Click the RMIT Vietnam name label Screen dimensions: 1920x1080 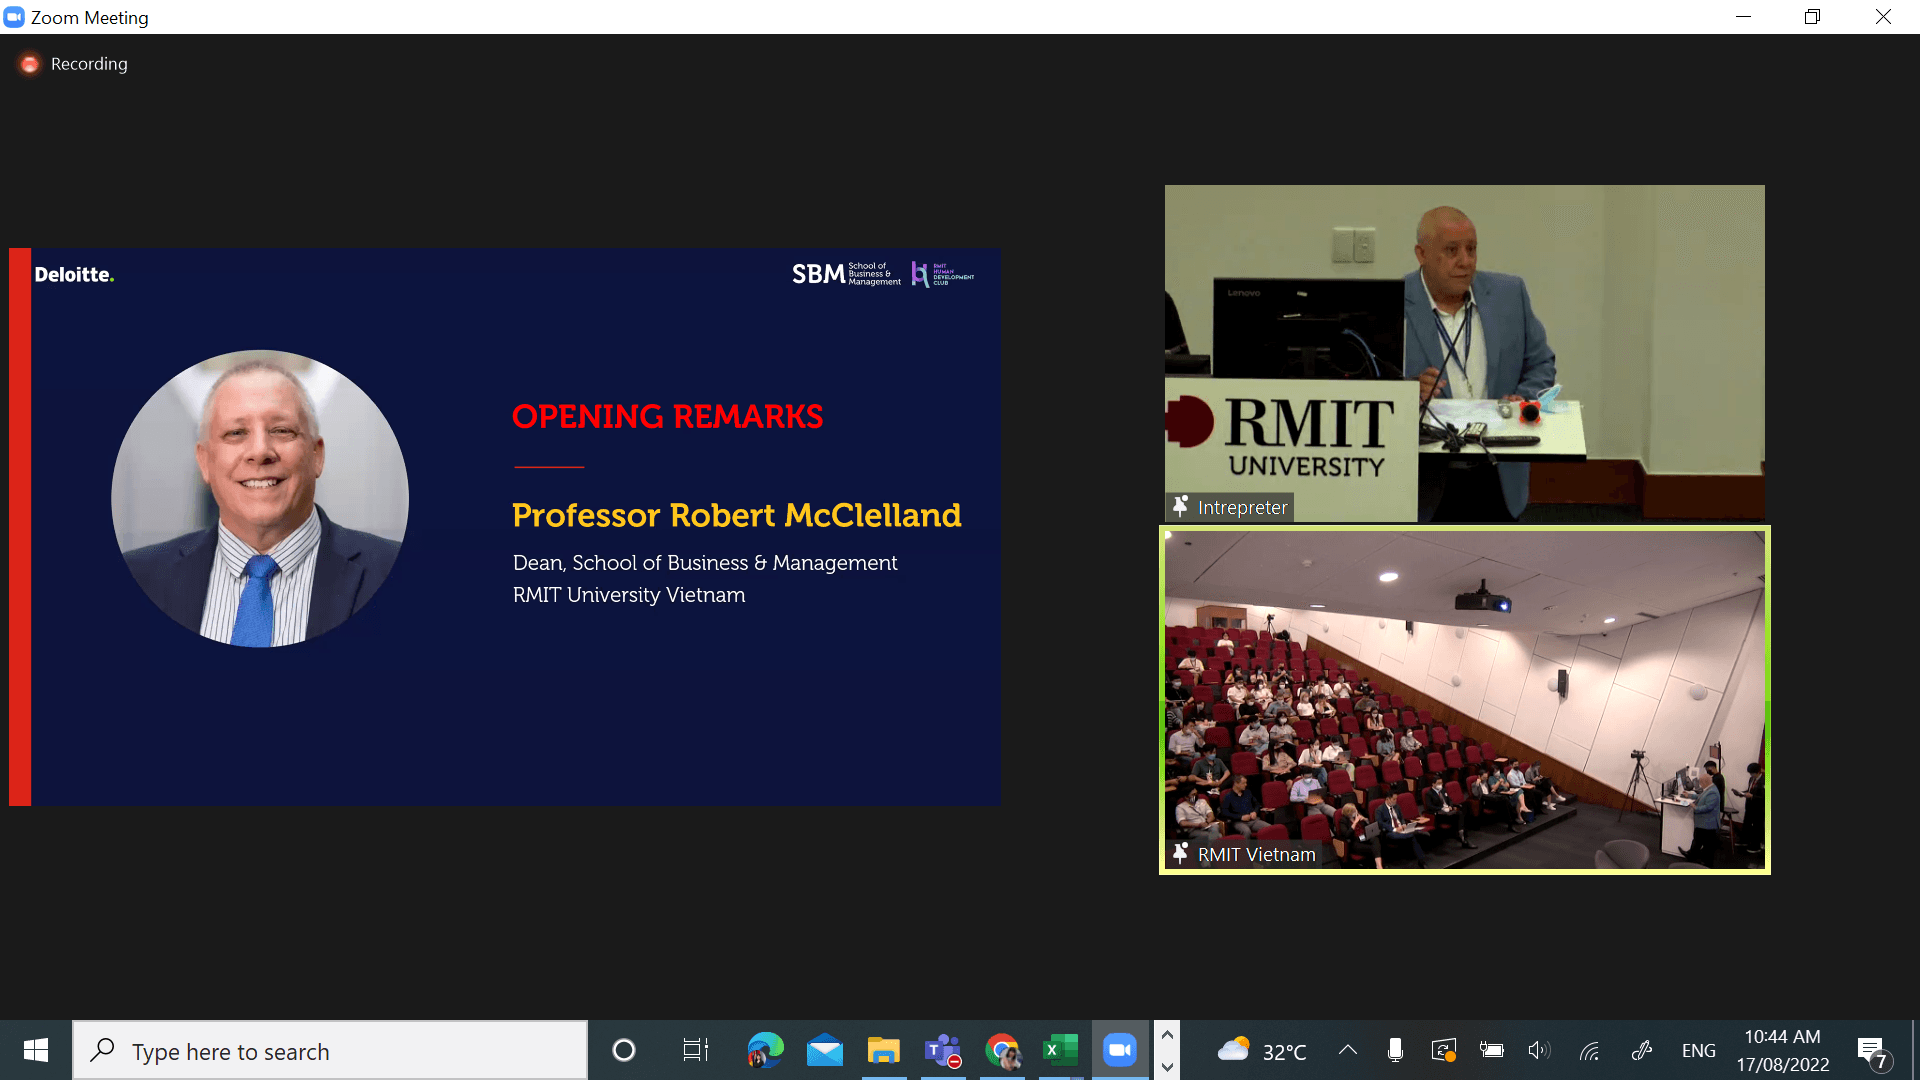1257,854
